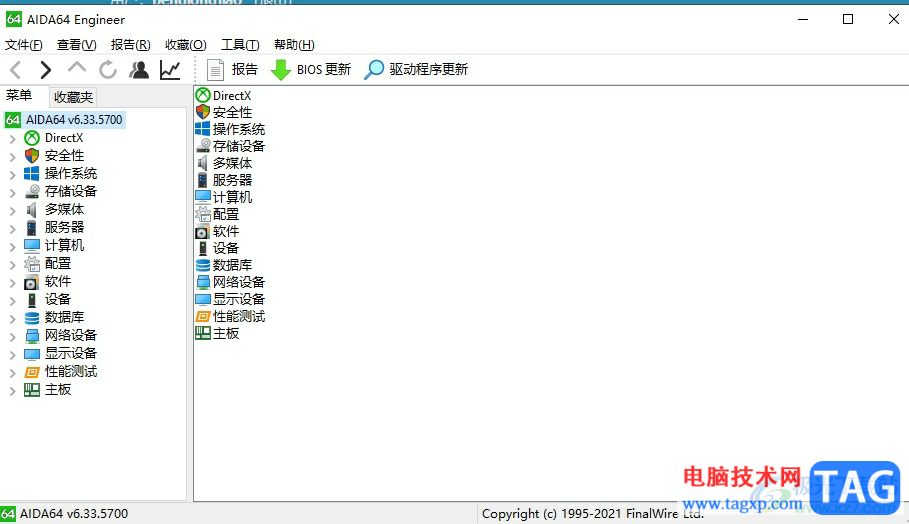Open the graph chart toolbar icon

170,70
